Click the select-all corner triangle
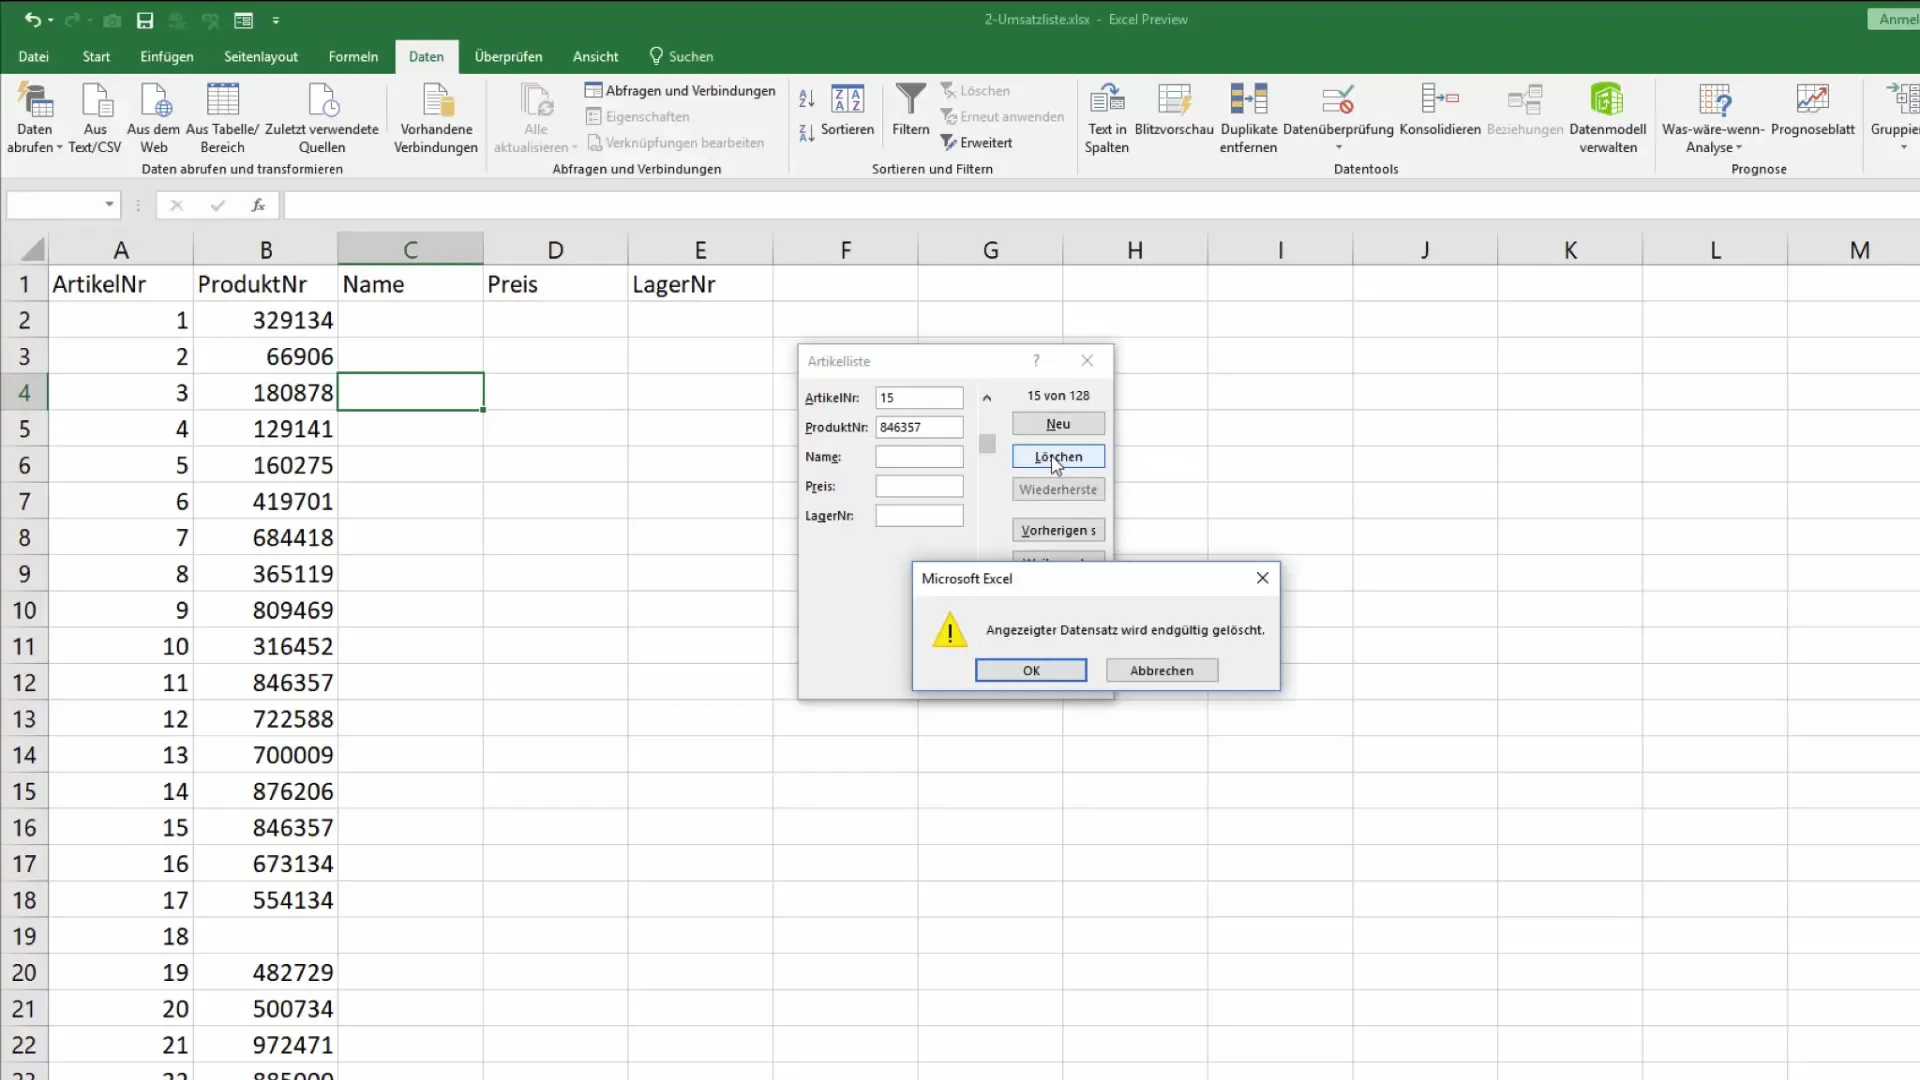This screenshot has height=1080, width=1920. pyautogui.click(x=33, y=249)
